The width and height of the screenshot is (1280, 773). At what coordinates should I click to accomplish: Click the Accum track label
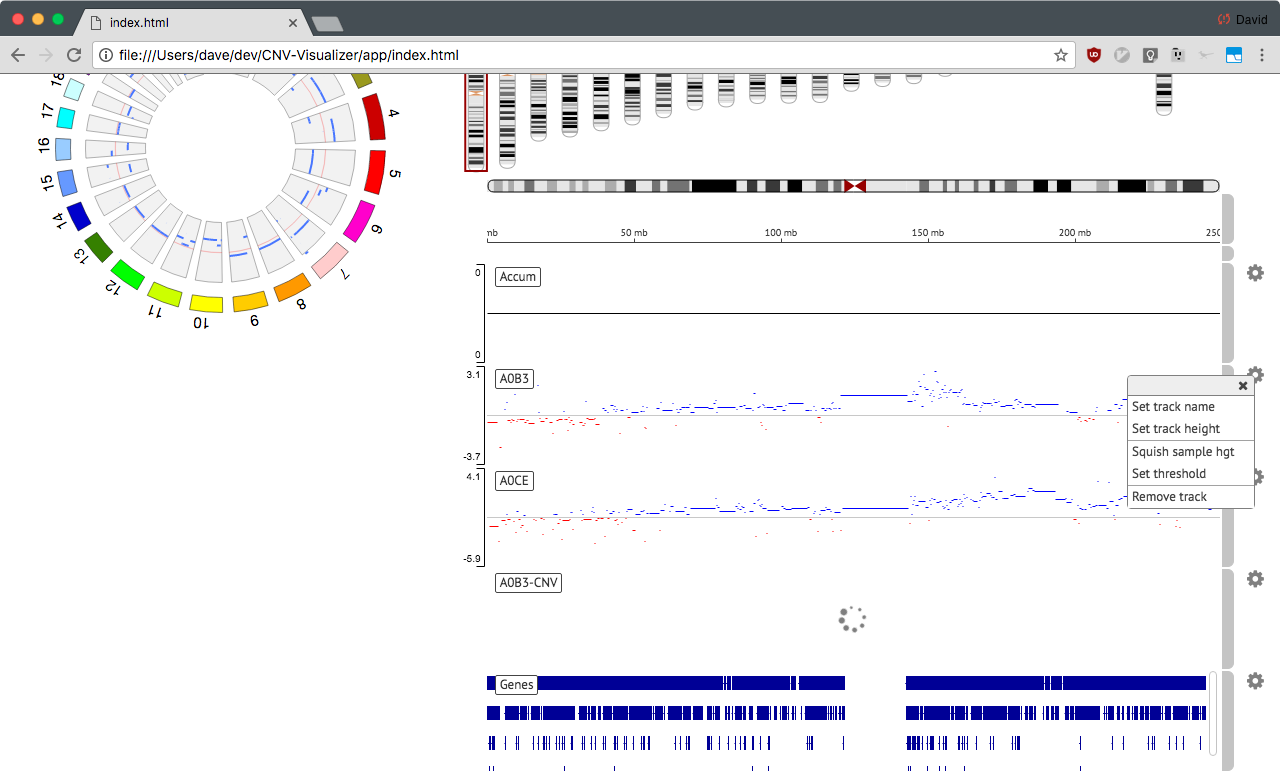click(518, 277)
